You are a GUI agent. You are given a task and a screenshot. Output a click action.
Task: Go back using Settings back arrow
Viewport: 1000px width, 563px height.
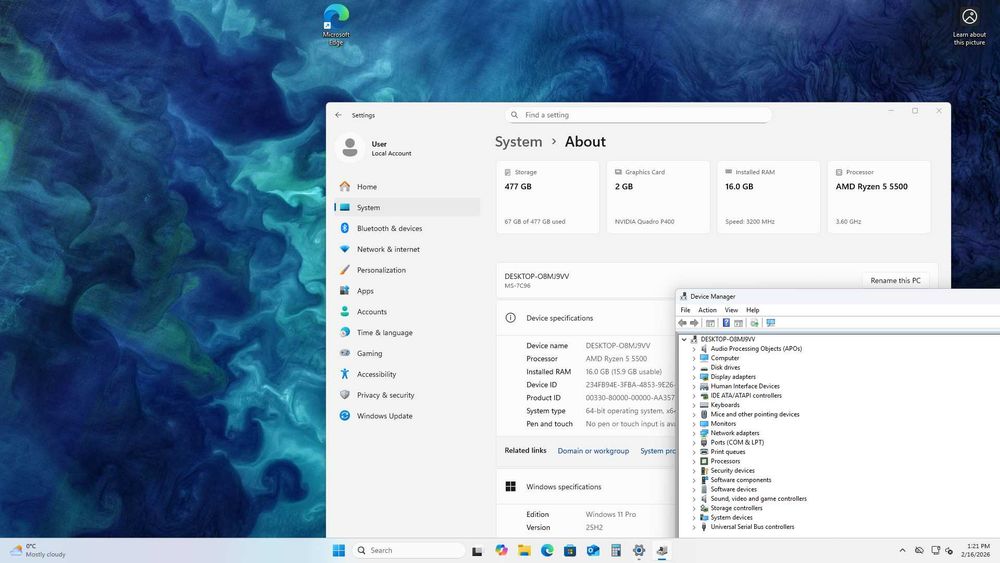[x=338, y=115]
